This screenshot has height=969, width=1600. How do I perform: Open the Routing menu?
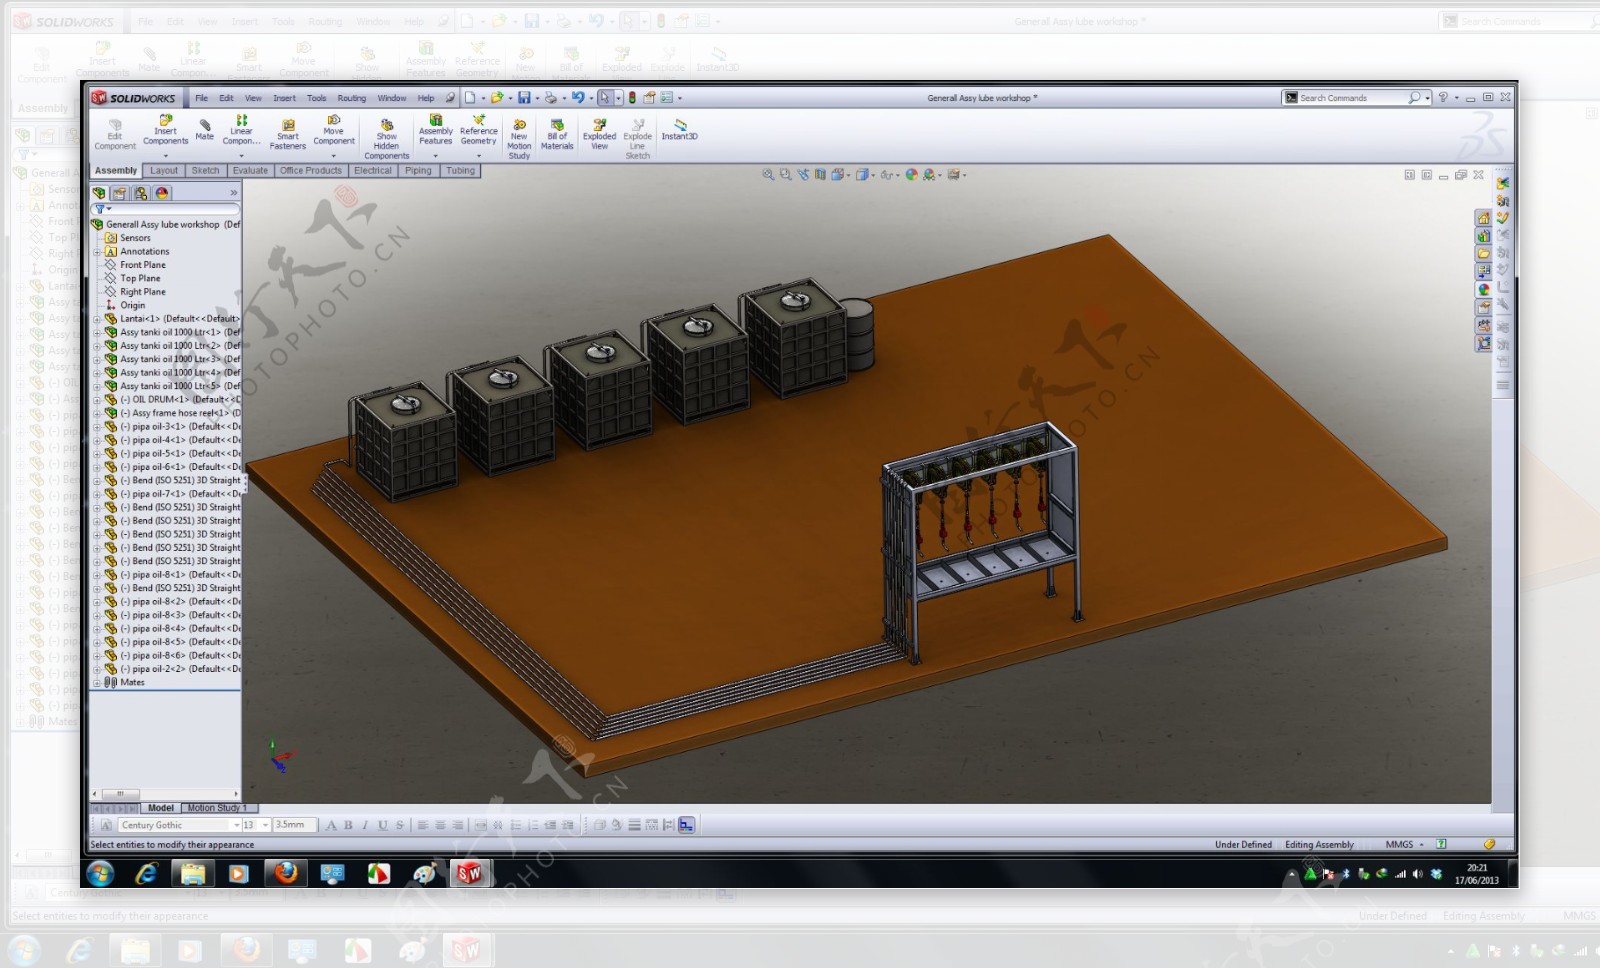(x=351, y=98)
